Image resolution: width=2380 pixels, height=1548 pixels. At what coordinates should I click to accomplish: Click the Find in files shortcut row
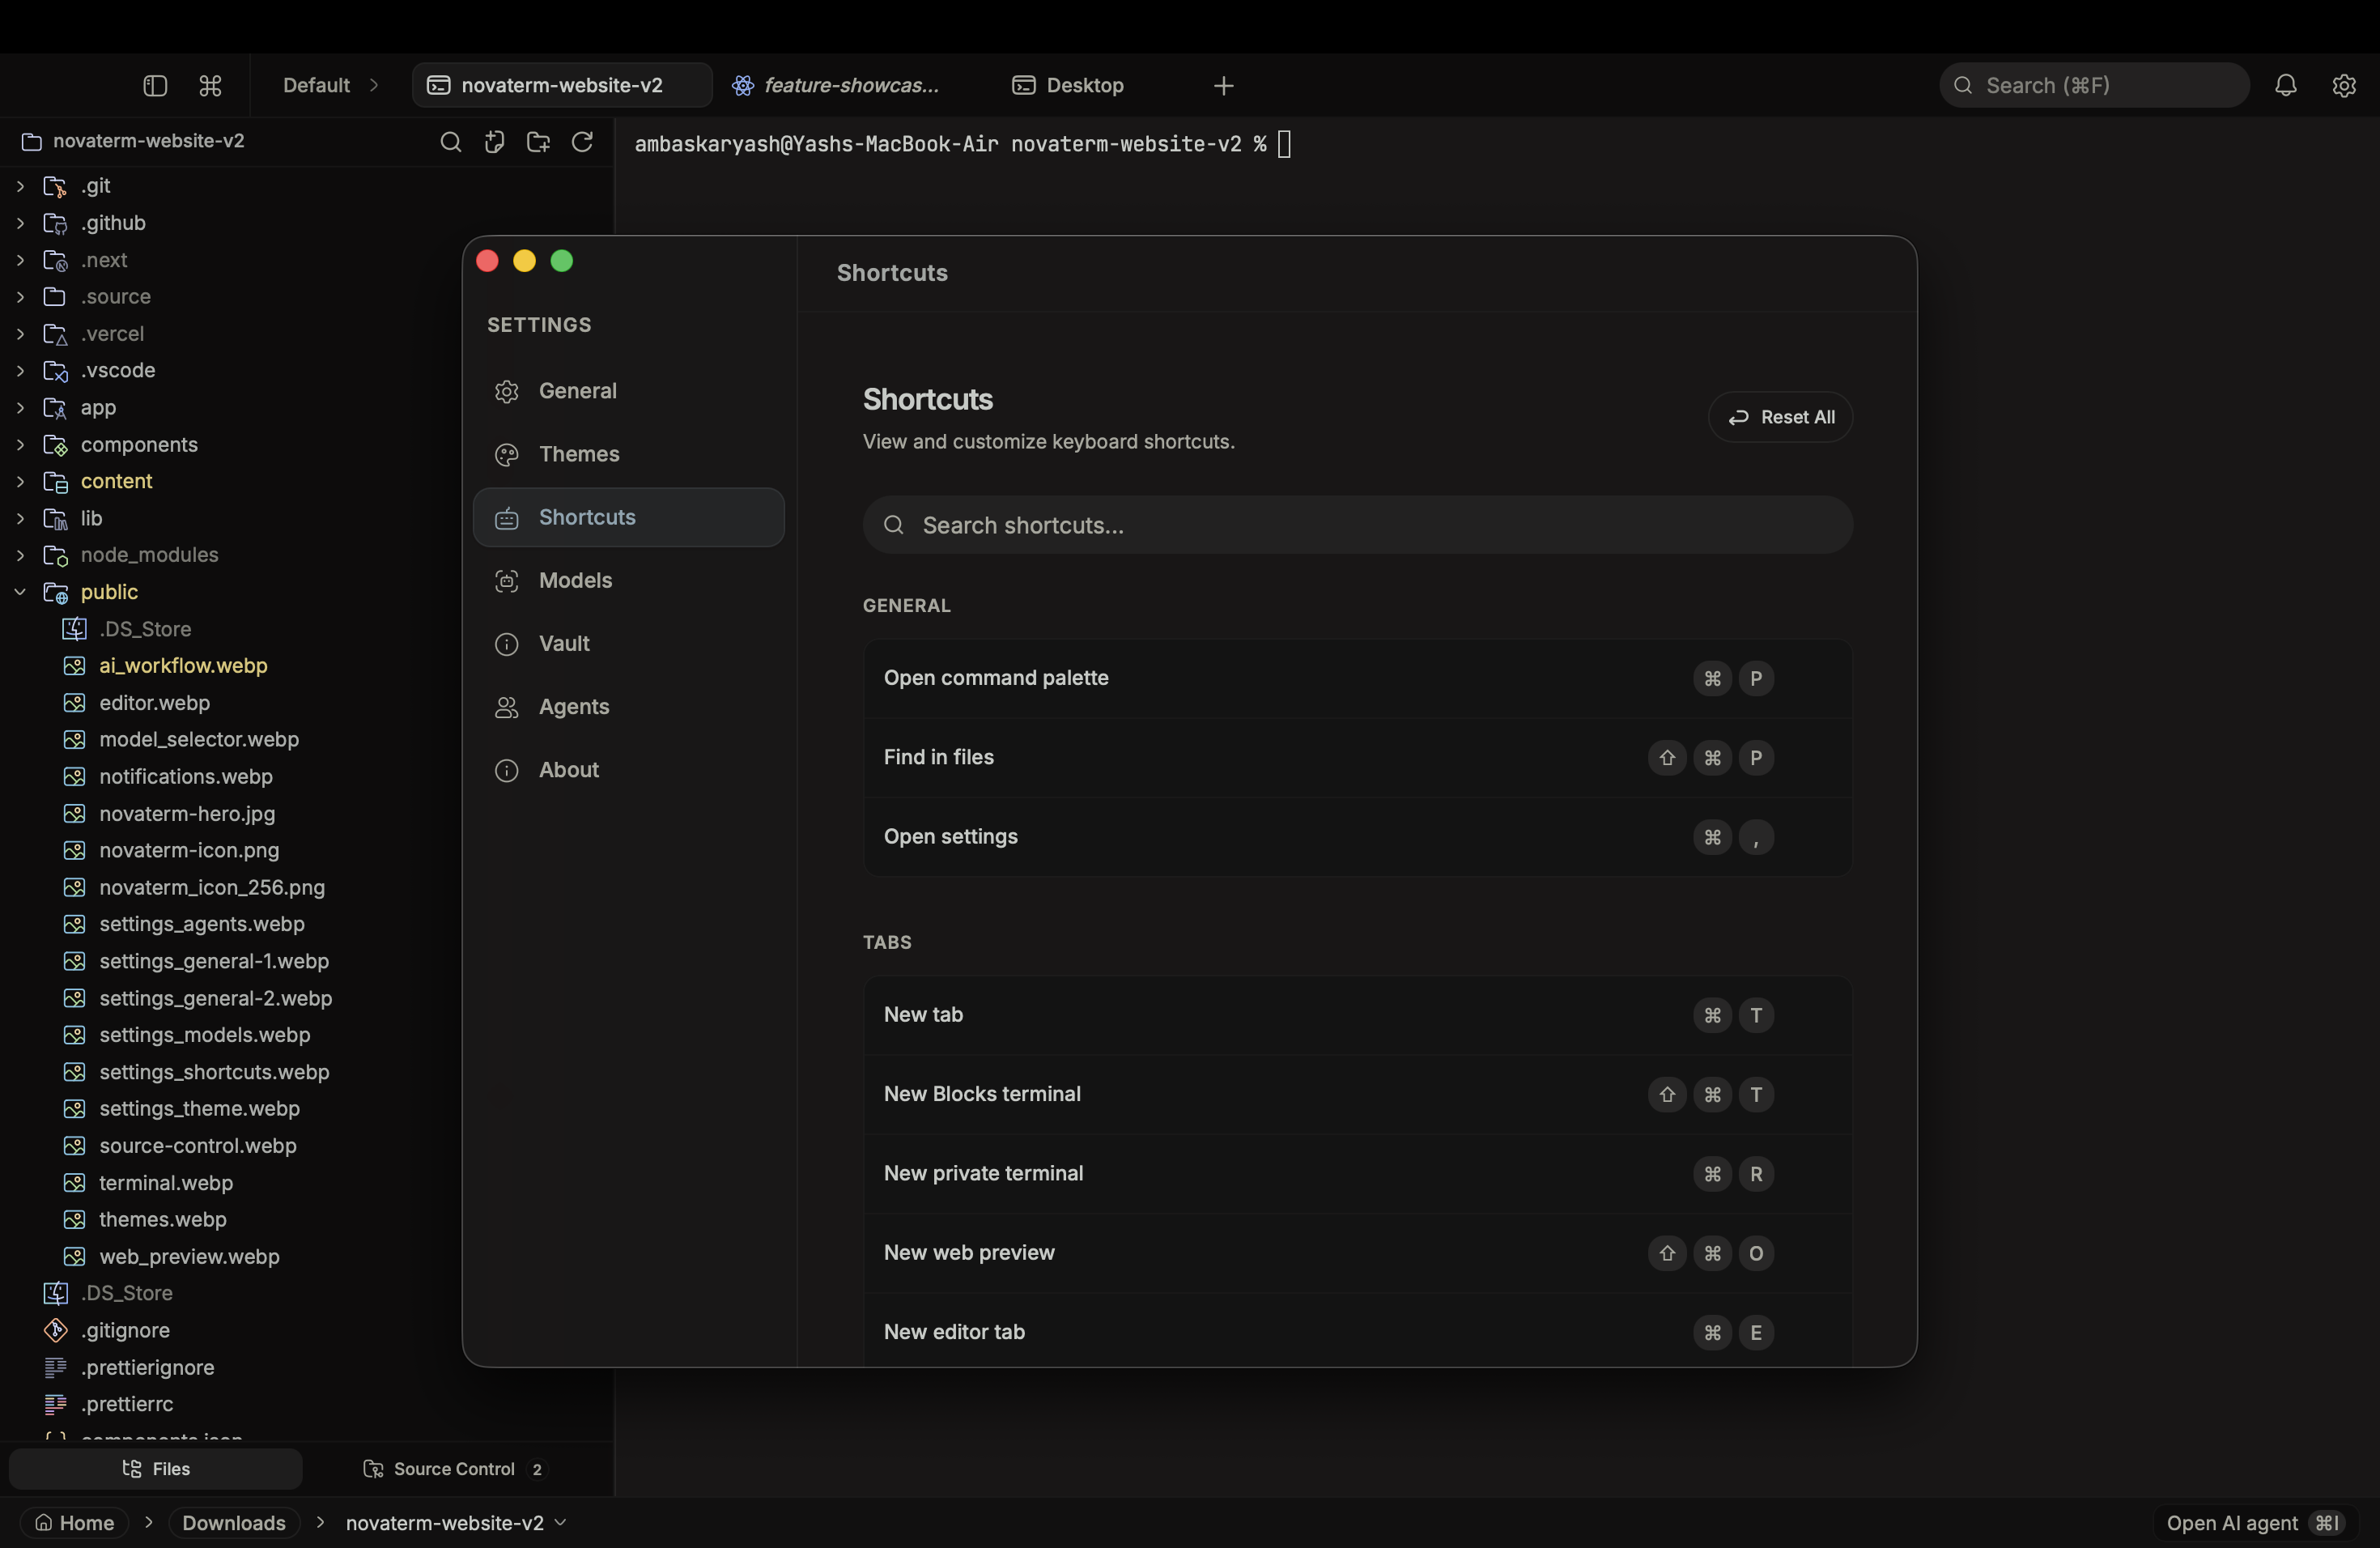click(x=1357, y=757)
